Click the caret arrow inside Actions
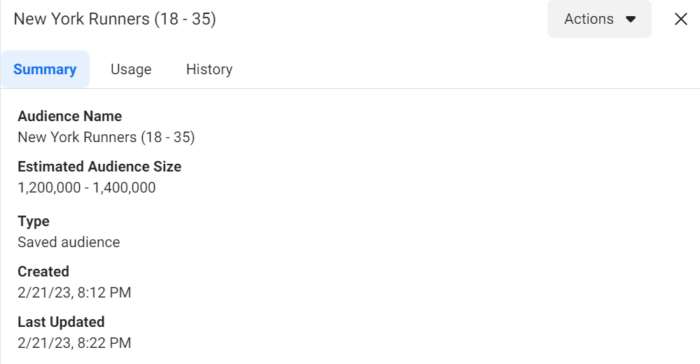Screen dimensions: 700x364 coord(630,19)
